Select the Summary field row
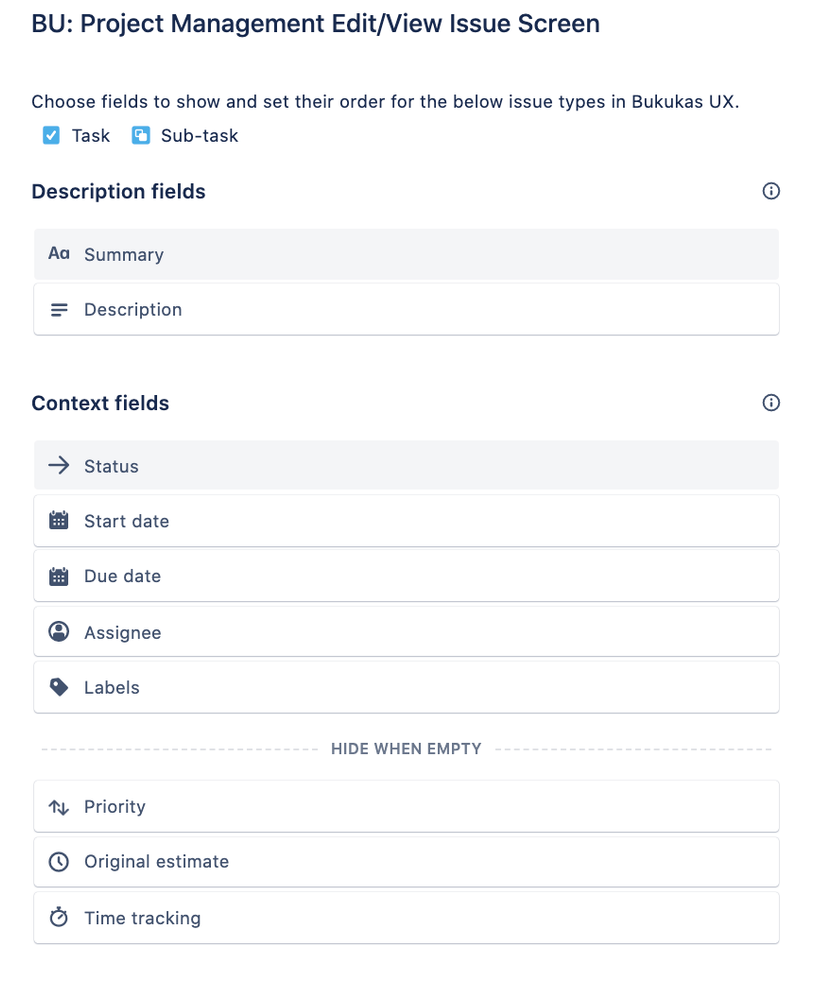815x998 pixels. pyautogui.click(x=406, y=254)
